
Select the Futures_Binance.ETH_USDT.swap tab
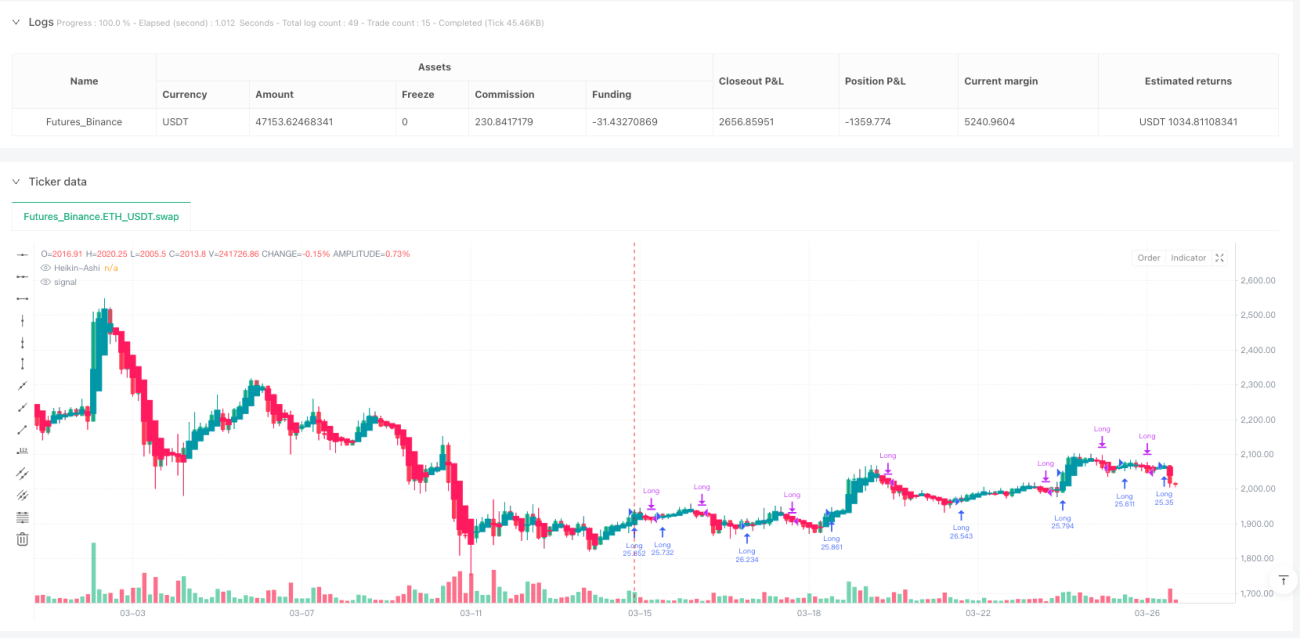tap(101, 216)
